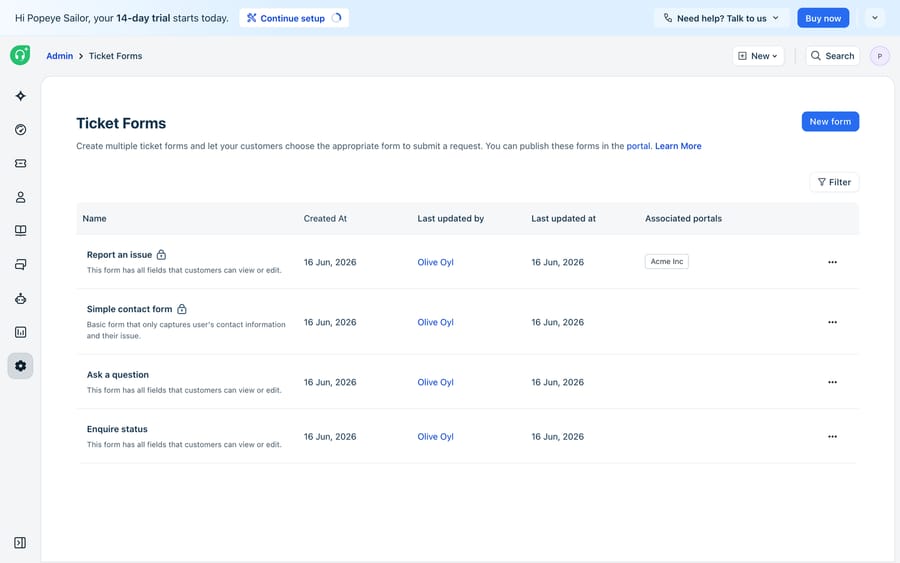The image size is (900, 563).
Task: Create a New form
Action: point(830,122)
